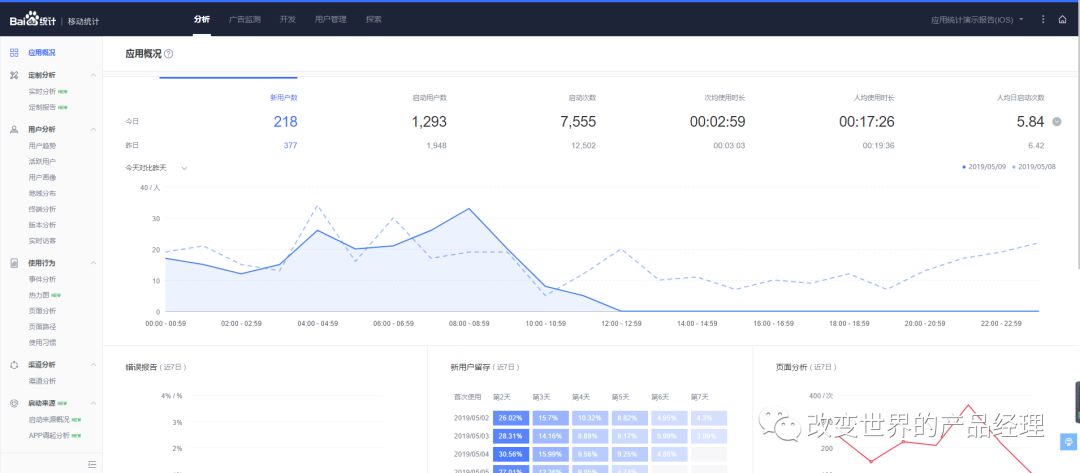This screenshot has height=473, width=1080.
Task: Click the help icon beside 应用概况 title
Action: coord(168,55)
